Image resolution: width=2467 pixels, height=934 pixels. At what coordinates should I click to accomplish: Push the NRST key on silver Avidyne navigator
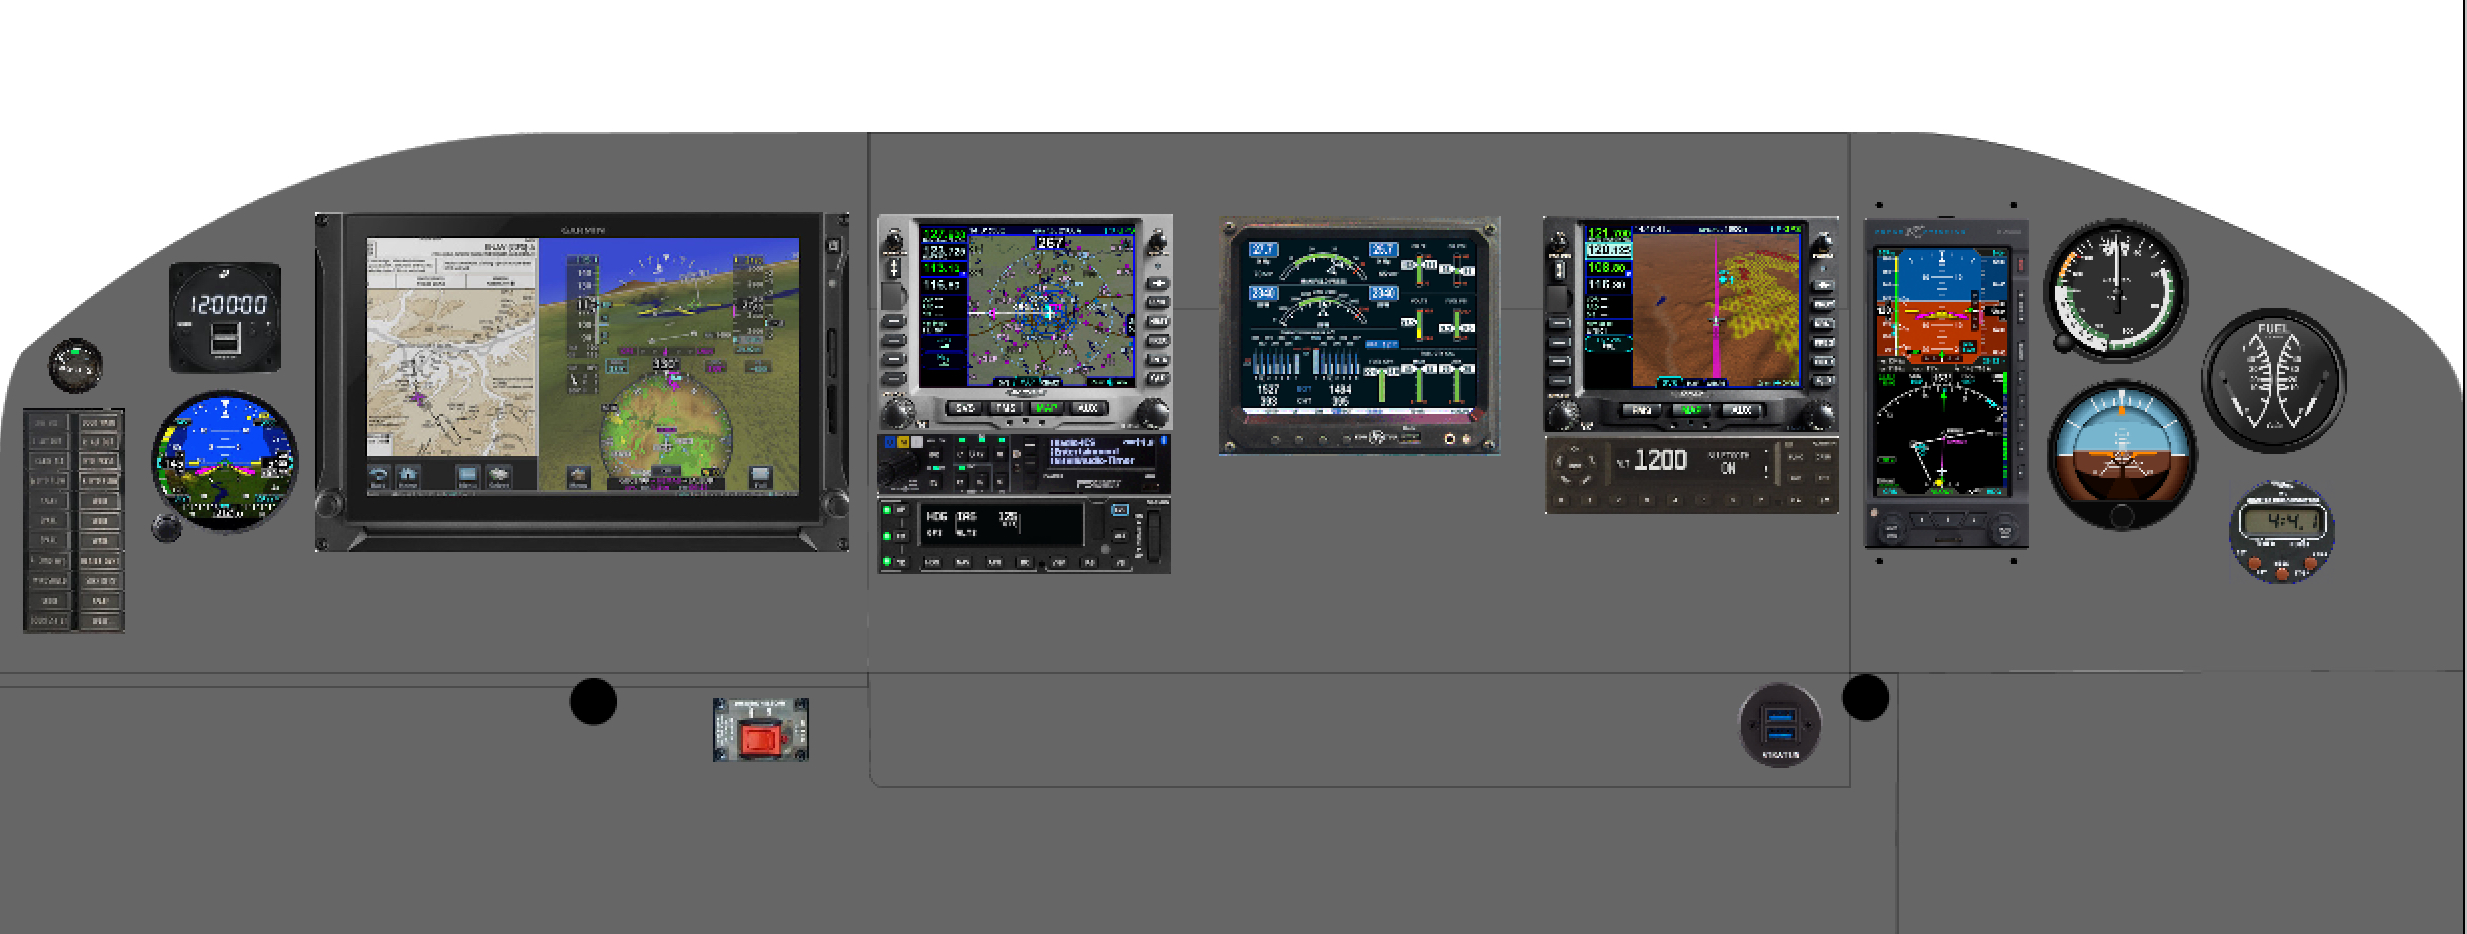click(x=1157, y=321)
